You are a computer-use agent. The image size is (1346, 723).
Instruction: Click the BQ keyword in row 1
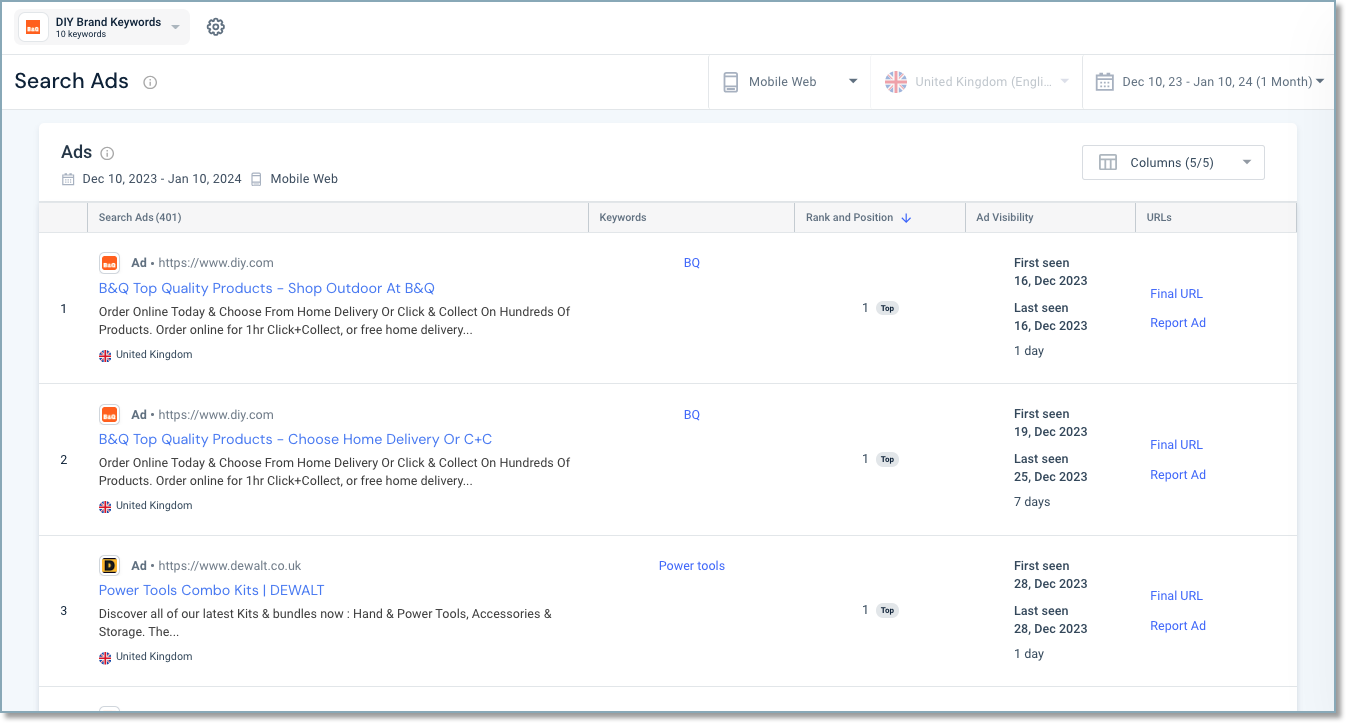692,263
